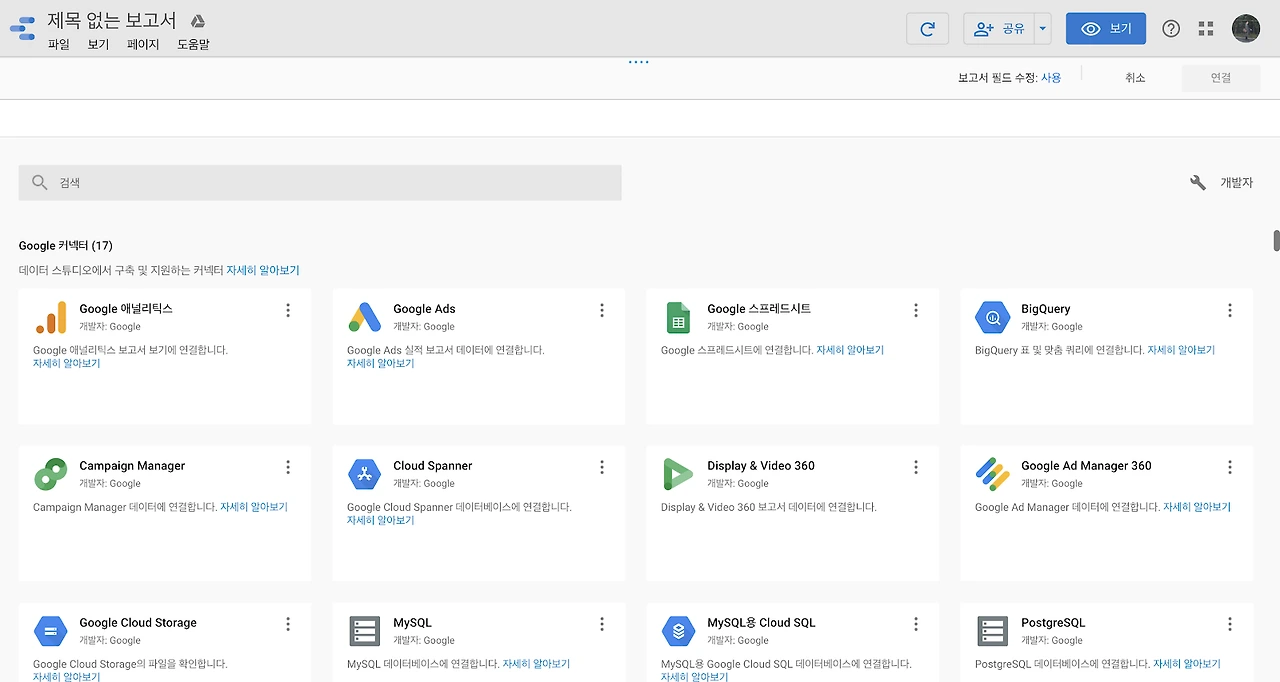Open more options for Google 스프레드시트

click(x=916, y=310)
